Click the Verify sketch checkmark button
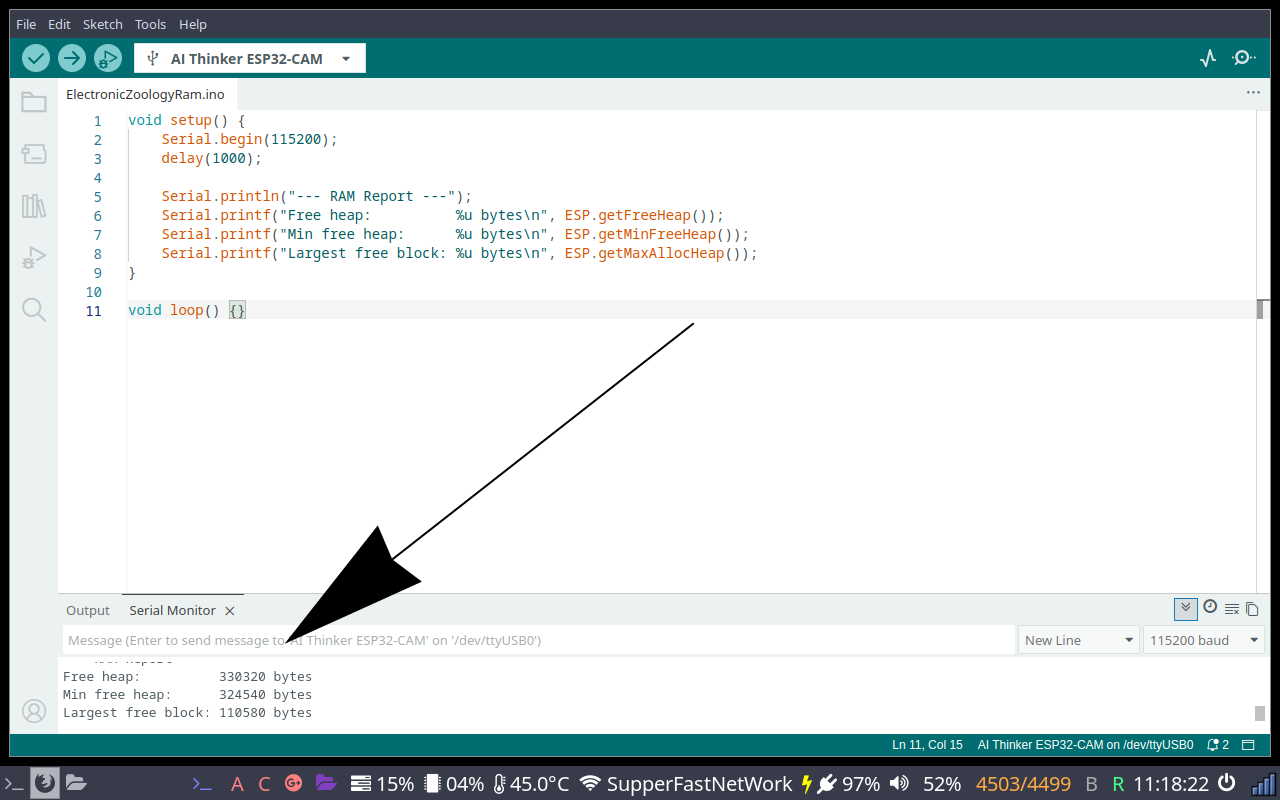 36,58
